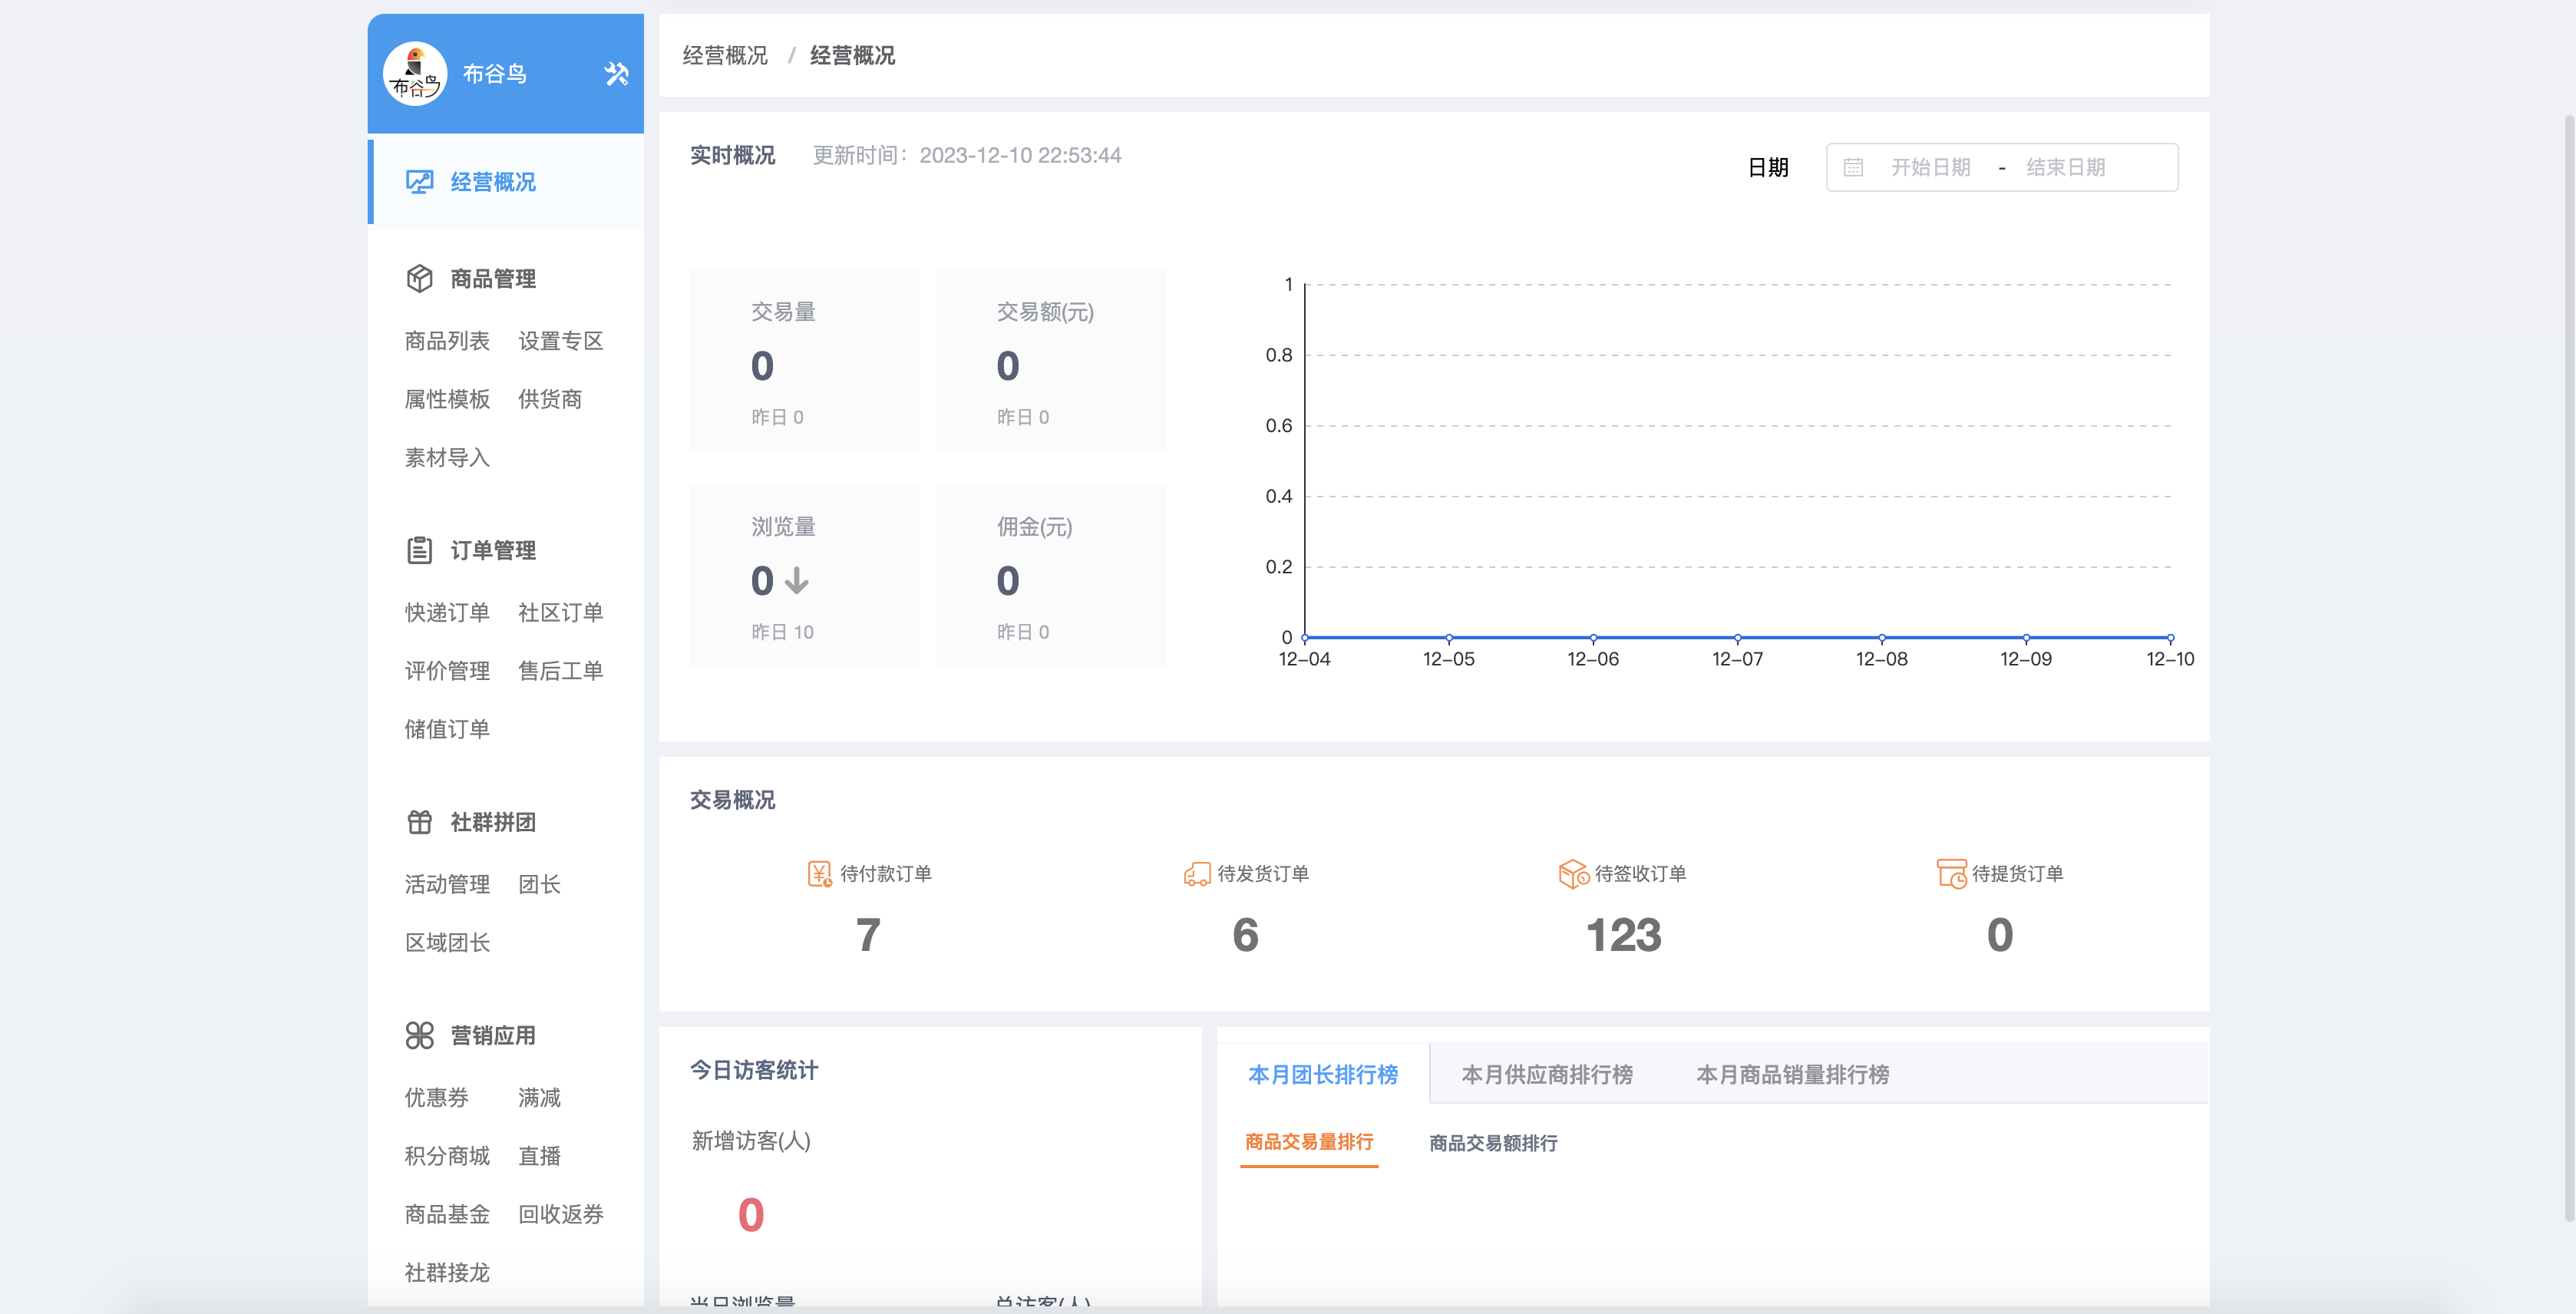
Task: Go to 优惠券
Action: pos(436,1097)
